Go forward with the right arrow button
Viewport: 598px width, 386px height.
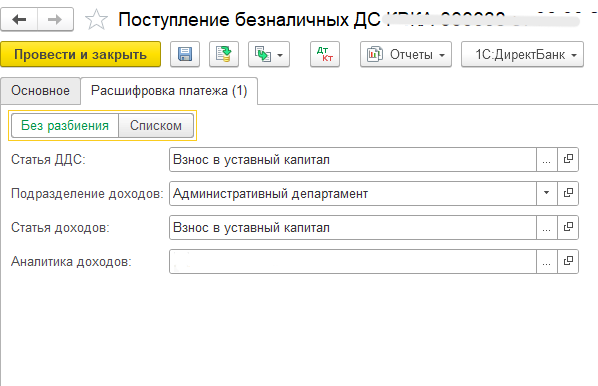55,19
